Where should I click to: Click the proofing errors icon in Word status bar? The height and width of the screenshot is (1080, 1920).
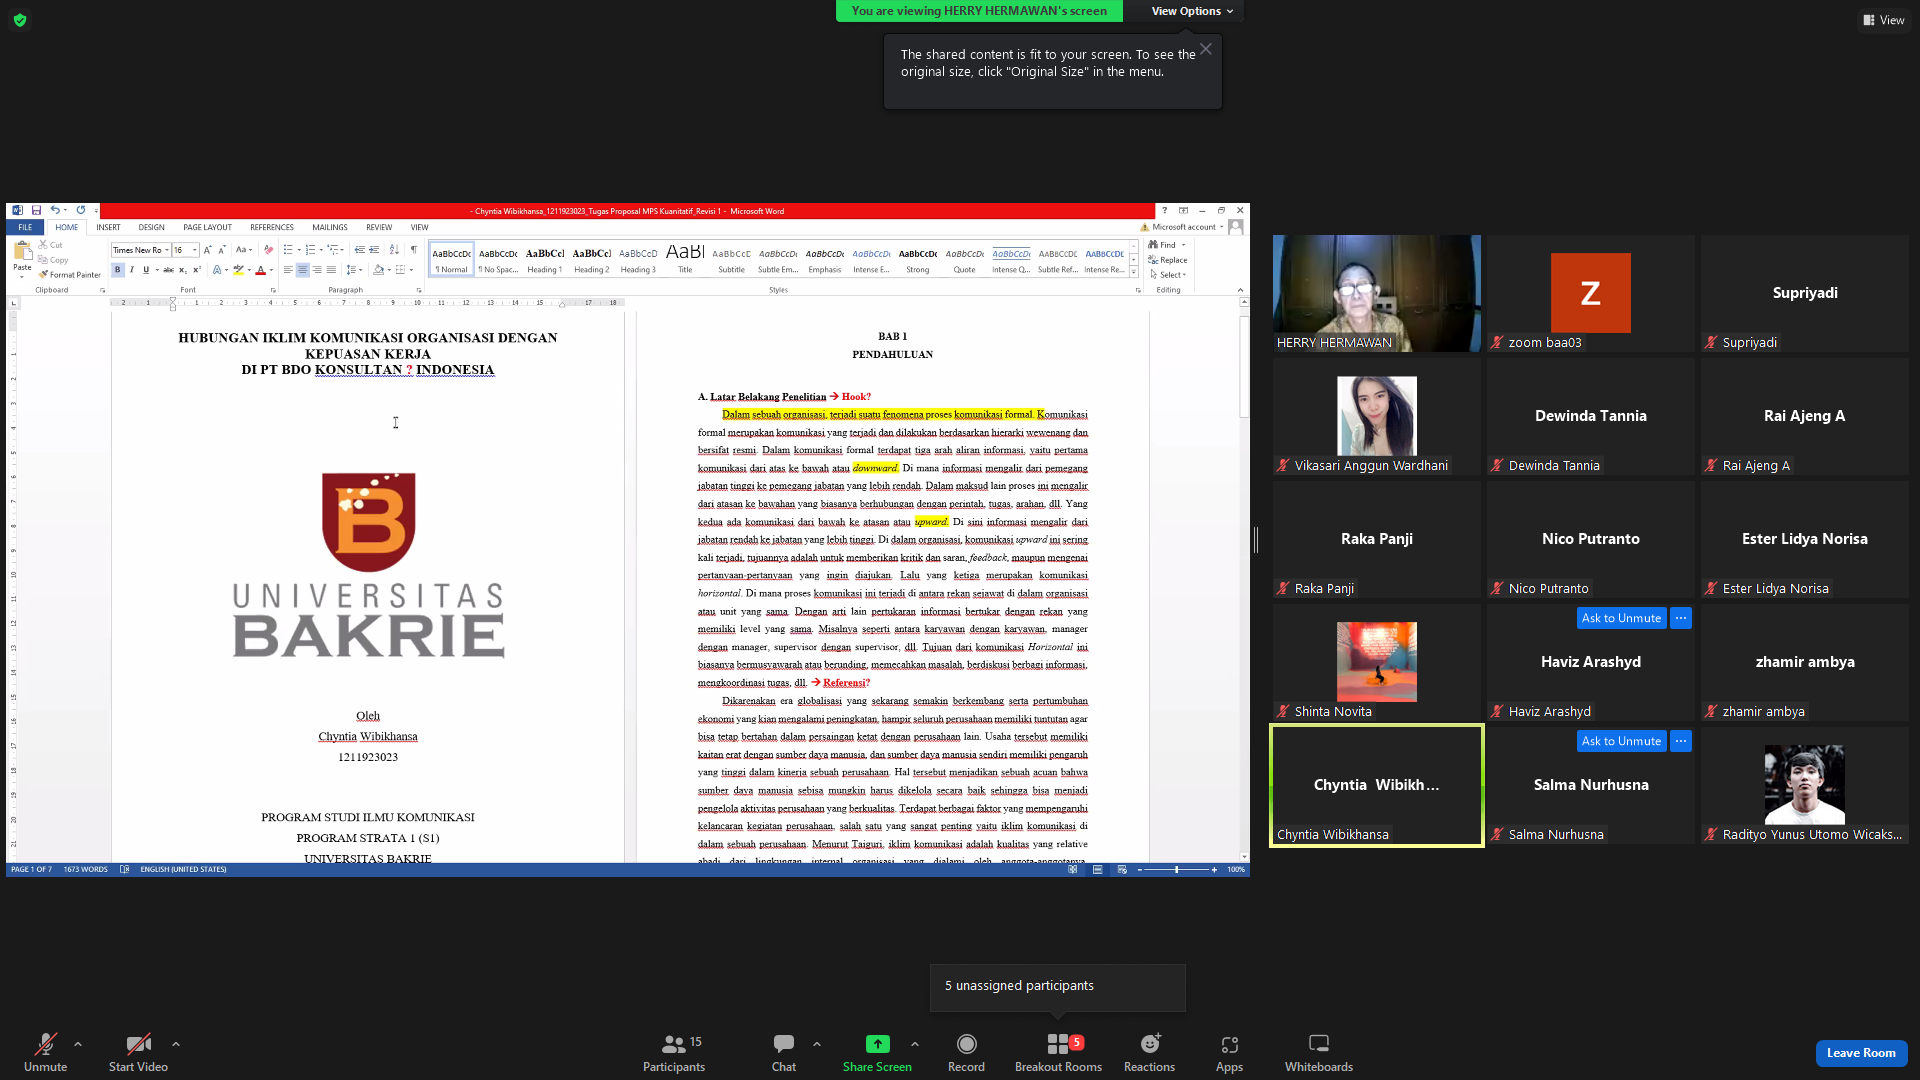tap(125, 870)
